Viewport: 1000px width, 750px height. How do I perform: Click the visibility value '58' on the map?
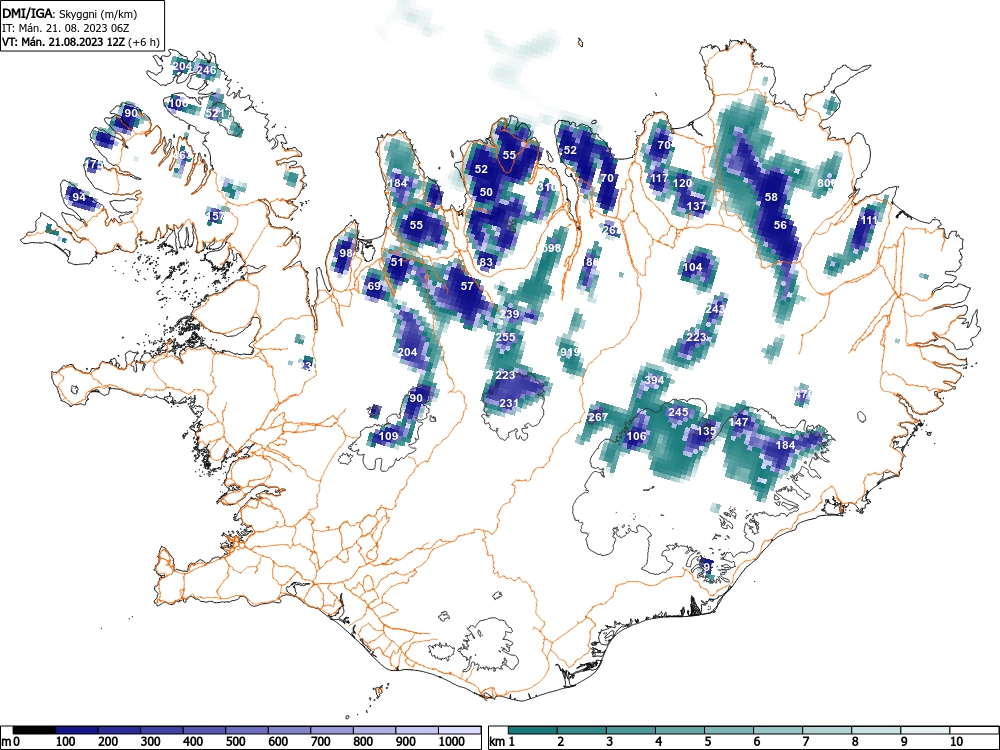coord(771,197)
